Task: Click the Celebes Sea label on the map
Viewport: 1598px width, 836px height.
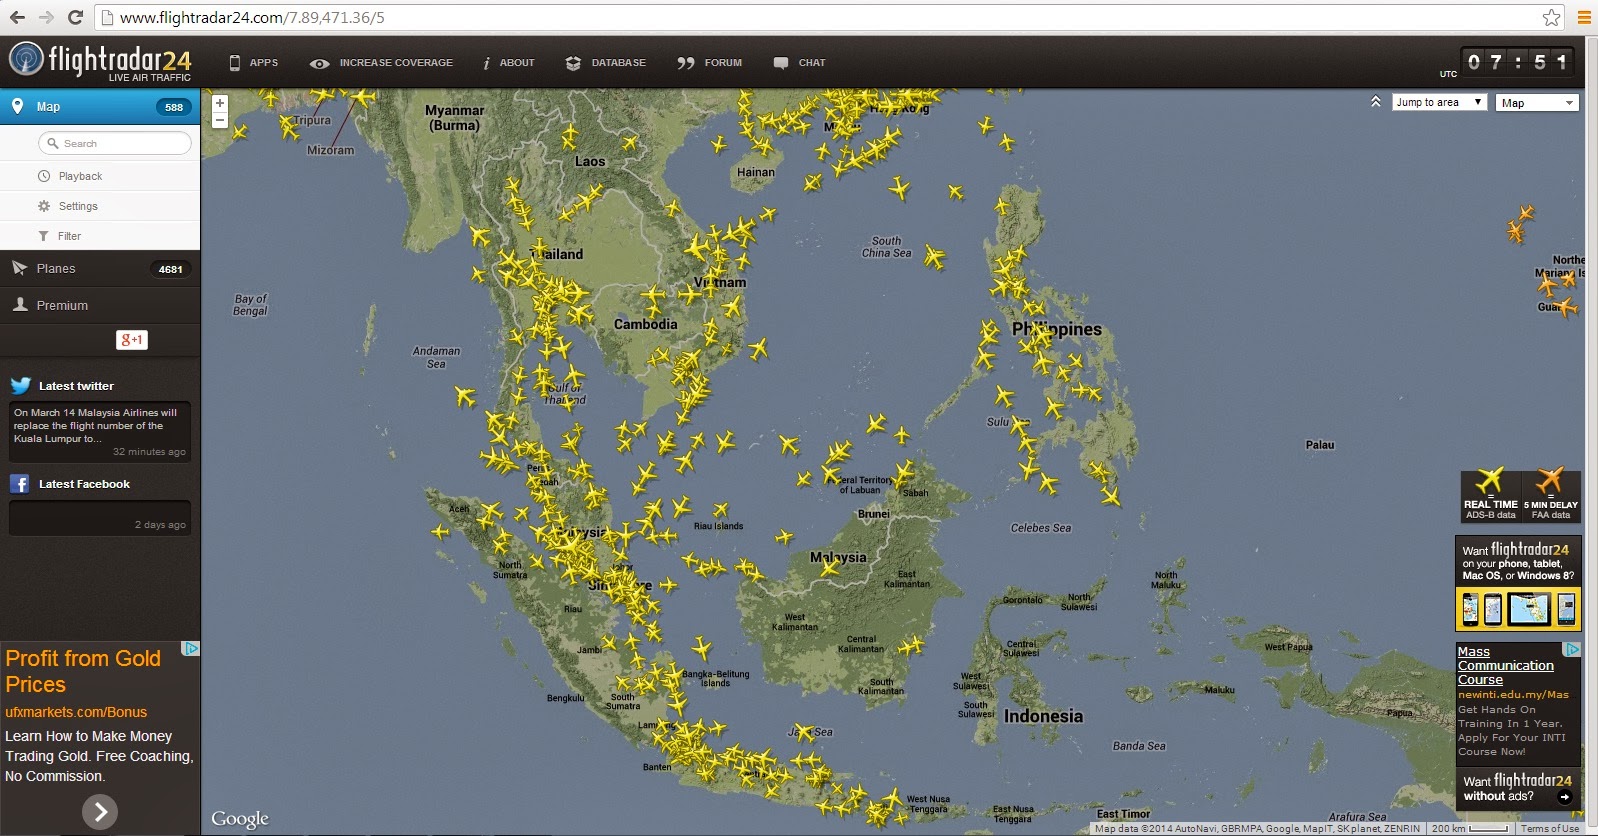Action: click(x=1040, y=528)
